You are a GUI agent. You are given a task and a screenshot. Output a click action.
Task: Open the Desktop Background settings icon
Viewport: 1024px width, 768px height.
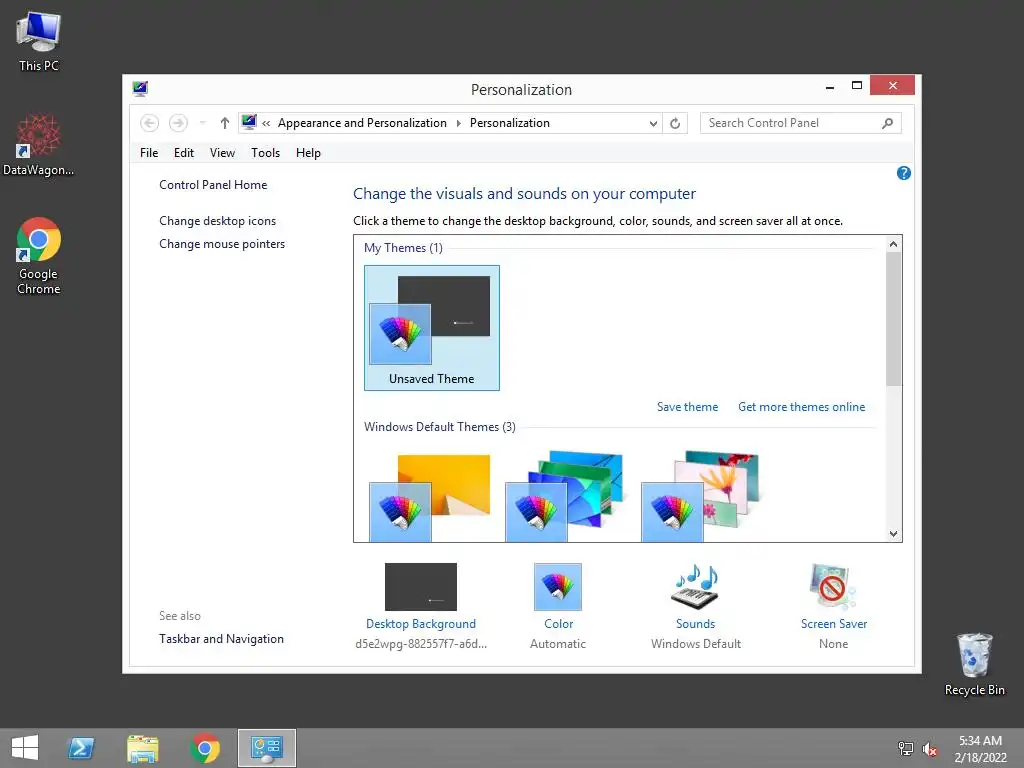pos(421,586)
